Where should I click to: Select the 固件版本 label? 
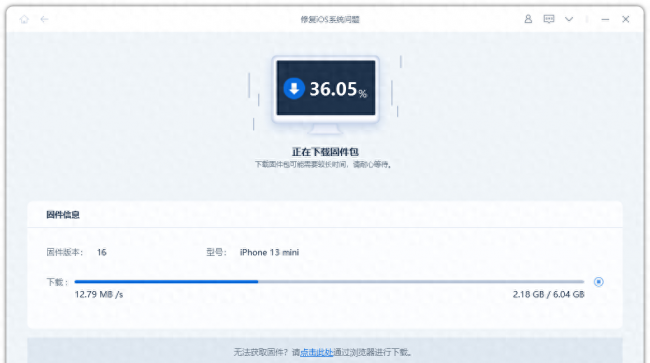tap(65, 252)
